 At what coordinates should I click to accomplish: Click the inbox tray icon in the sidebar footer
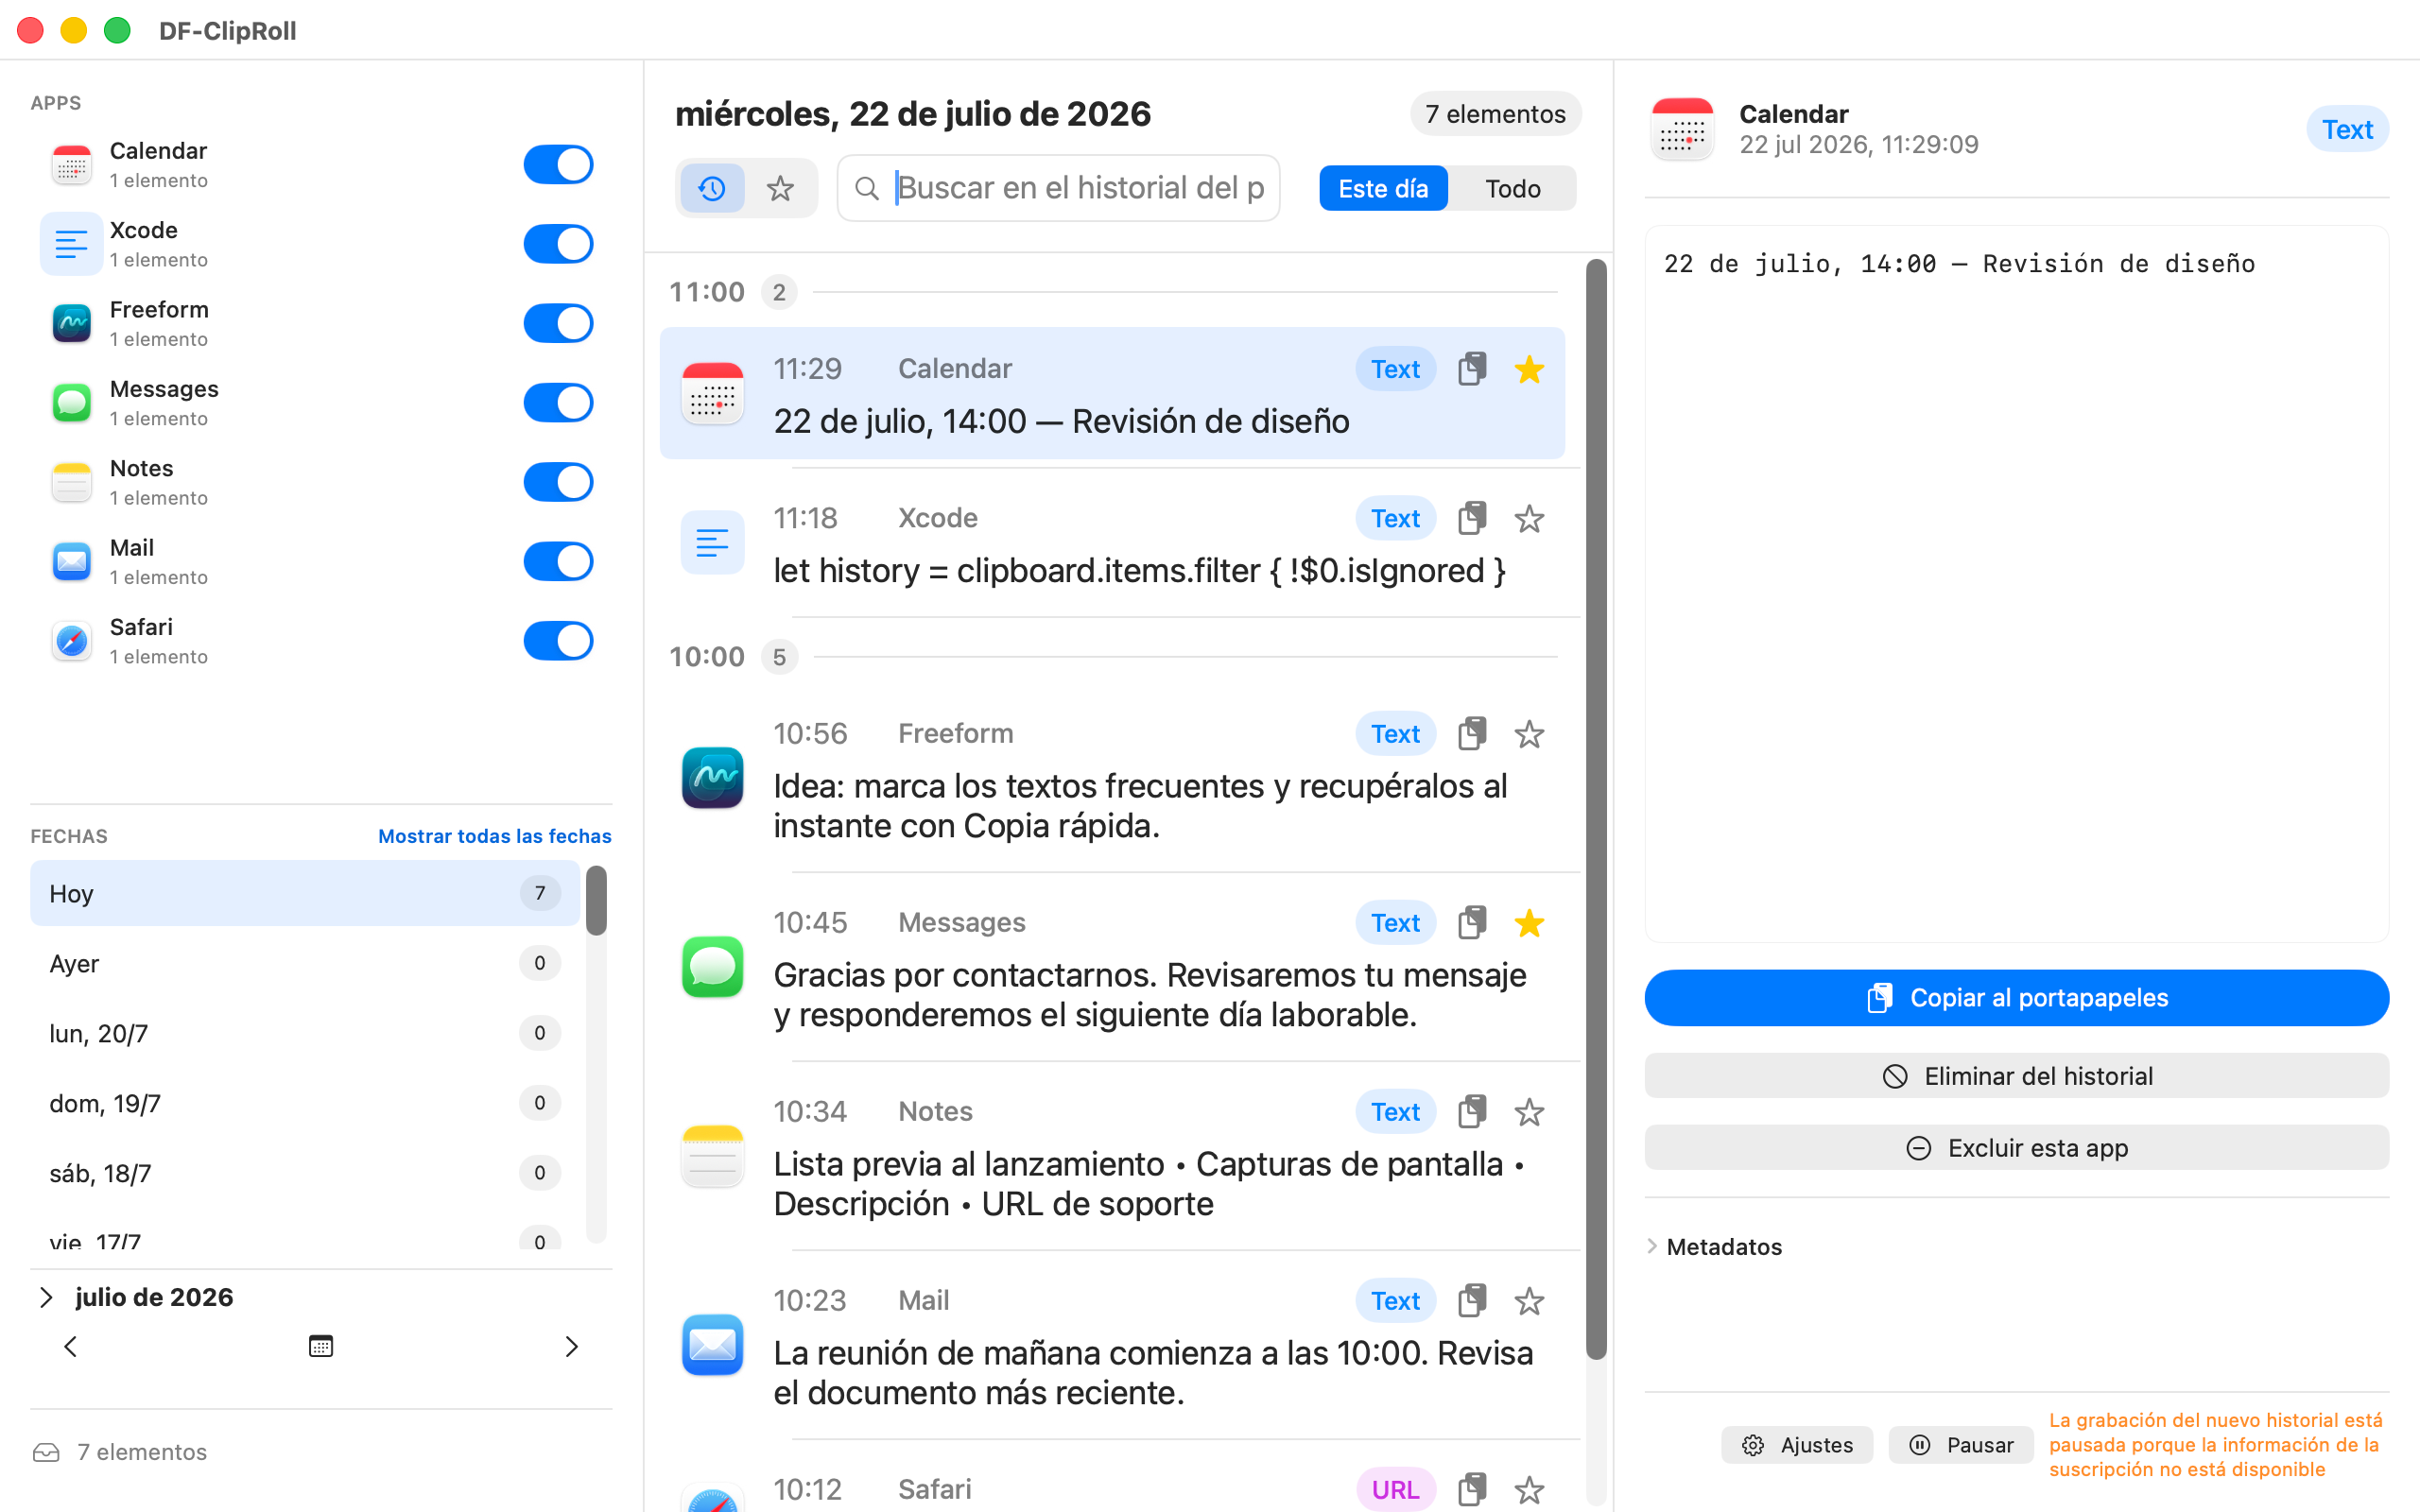46,1452
